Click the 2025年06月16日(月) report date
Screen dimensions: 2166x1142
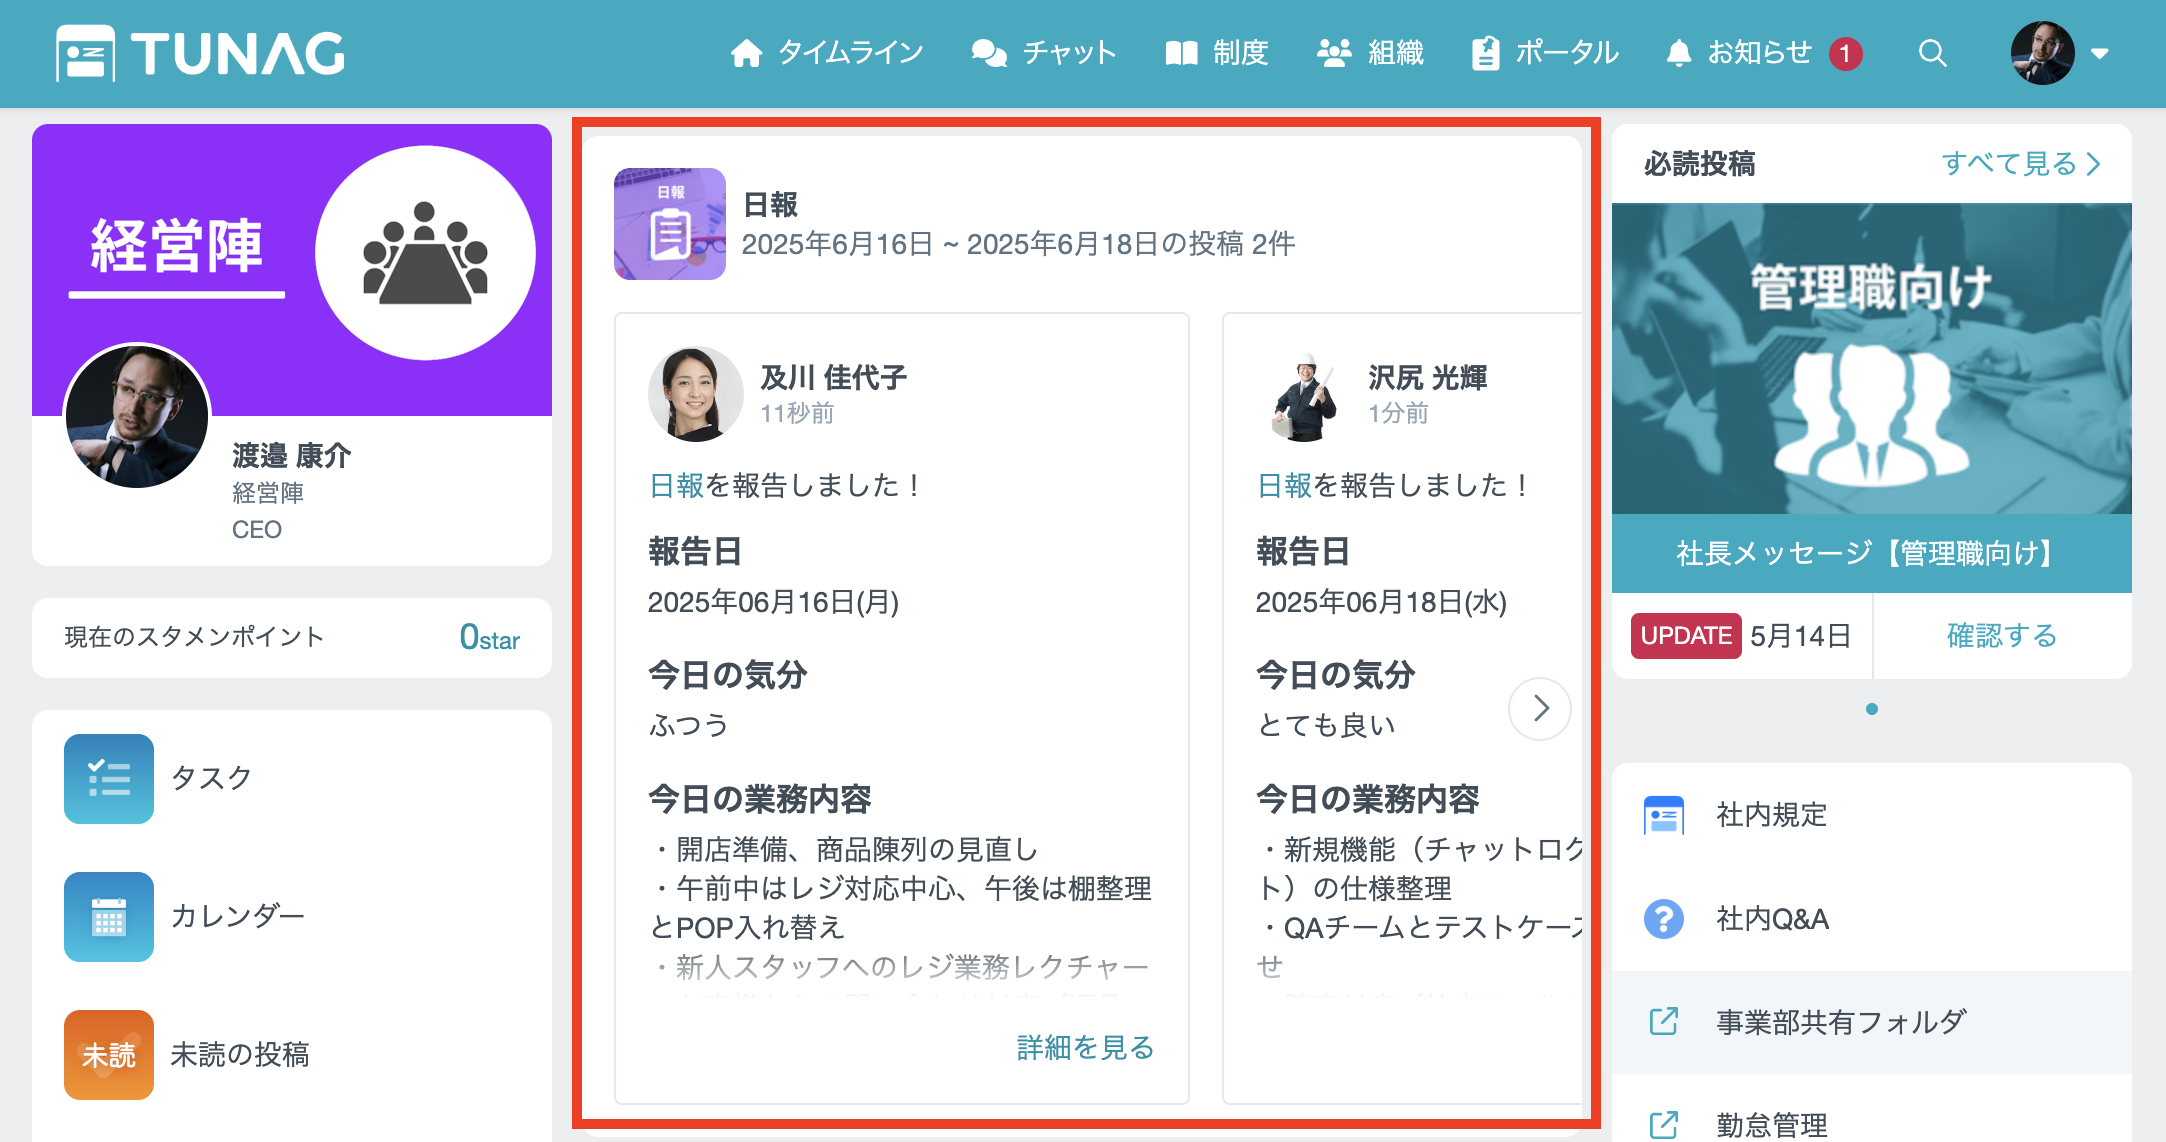tap(774, 602)
